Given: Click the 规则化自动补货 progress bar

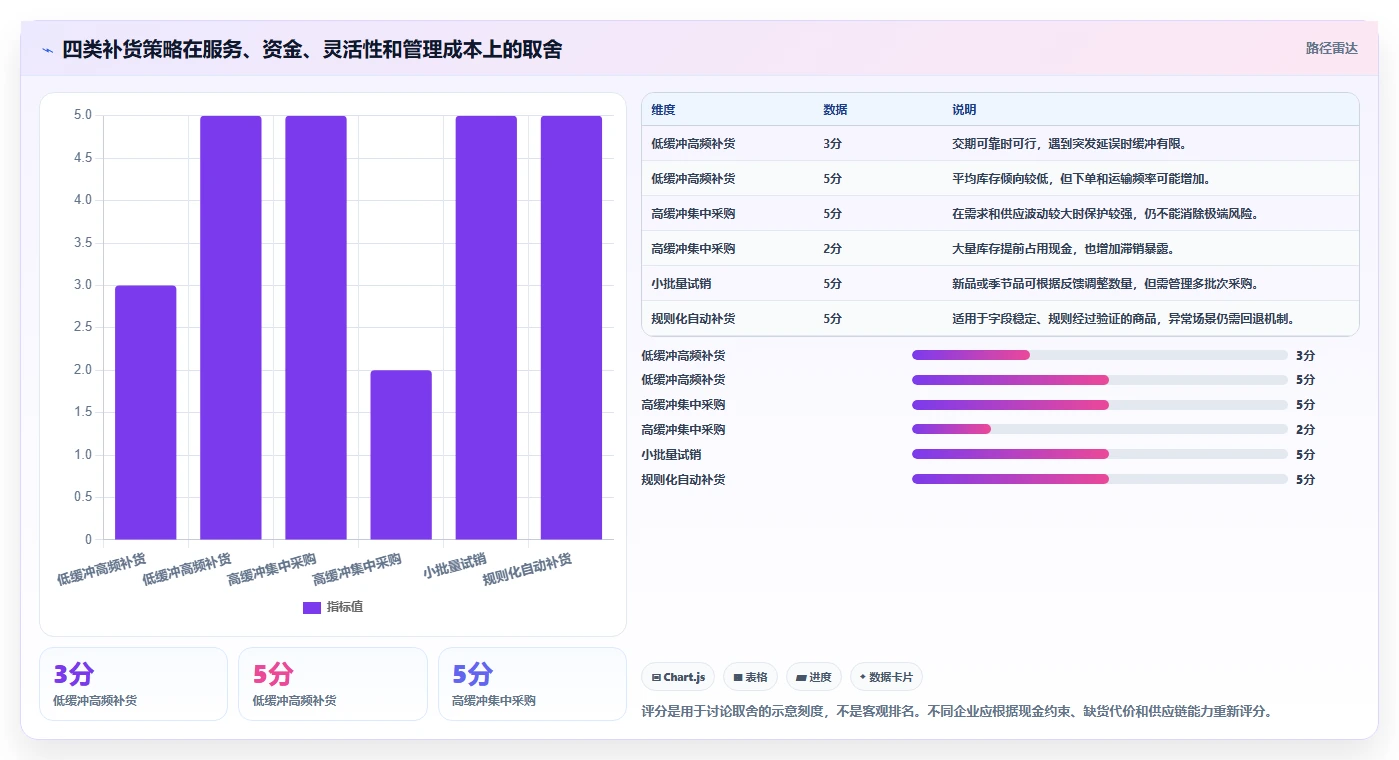Looking at the screenshot, I should [x=1100, y=479].
